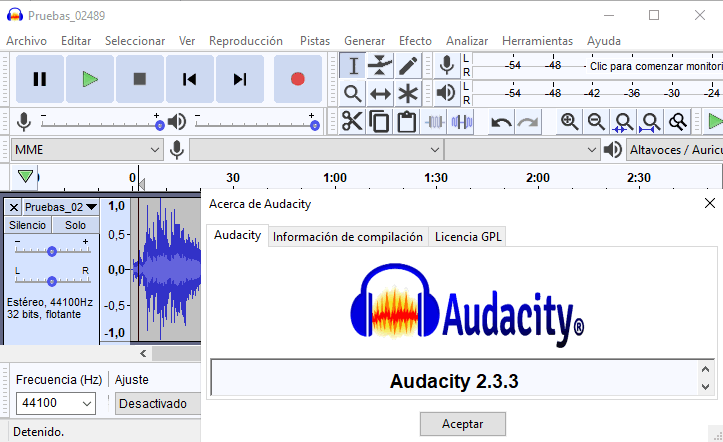This screenshot has width=723, height=442.
Task: Switch to Licencia GPL tab
Action: pyautogui.click(x=467, y=237)
